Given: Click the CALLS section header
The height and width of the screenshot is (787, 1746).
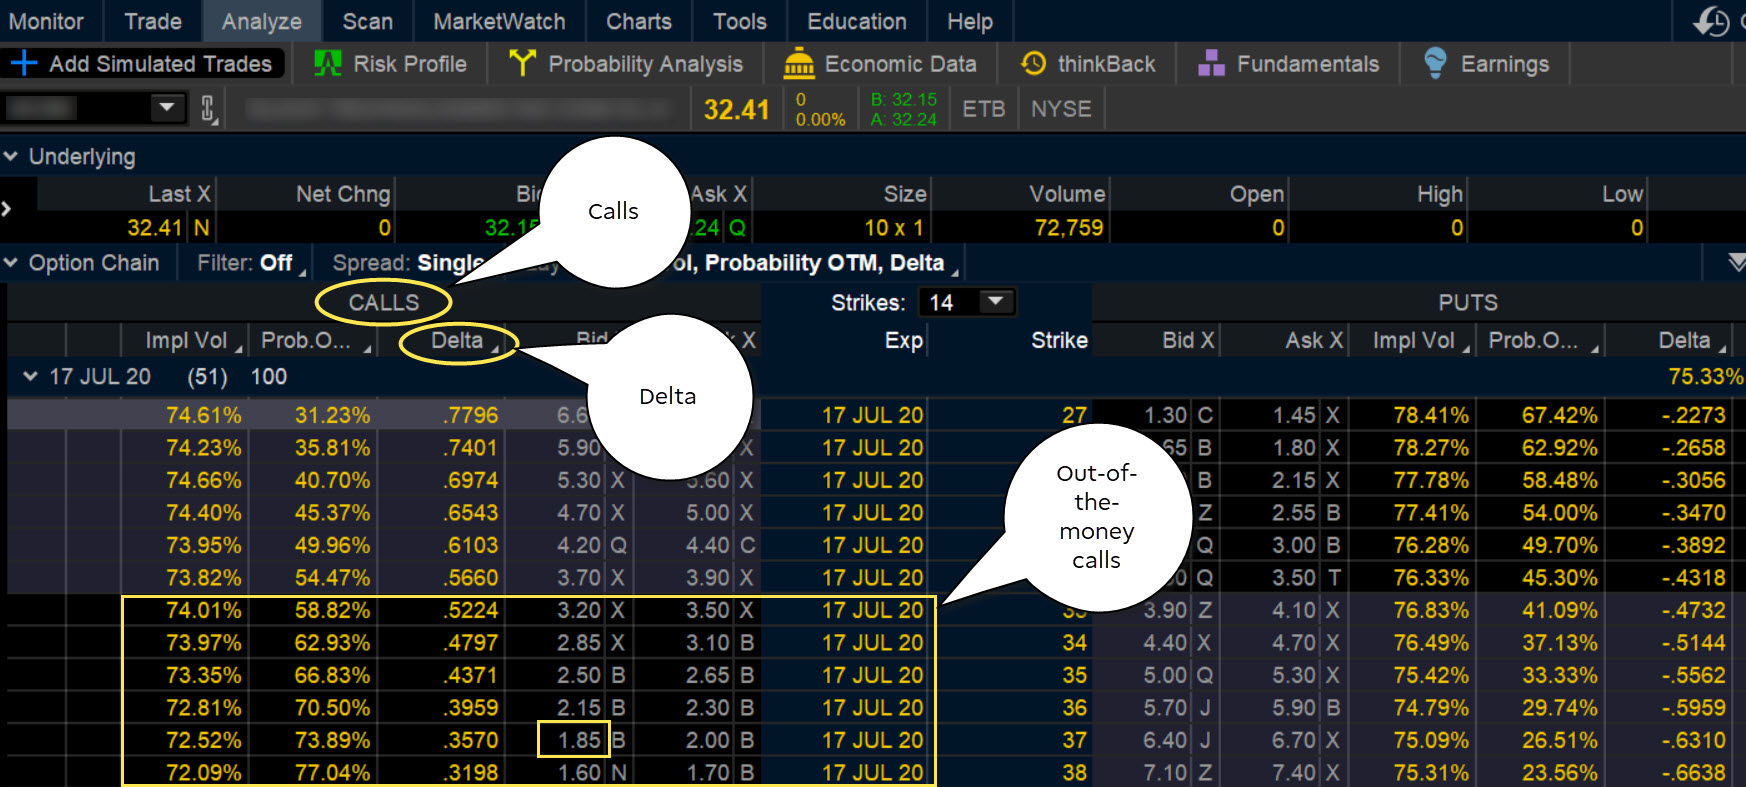Looking at the screenshot, I should [x=384, y=302].
